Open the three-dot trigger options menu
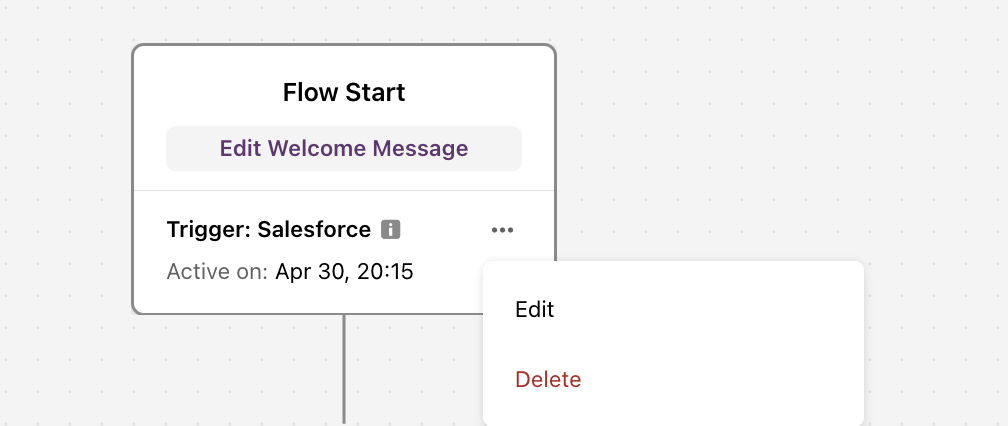The width and height of the screenshot is (1008, 426). [x=502, y=230]
